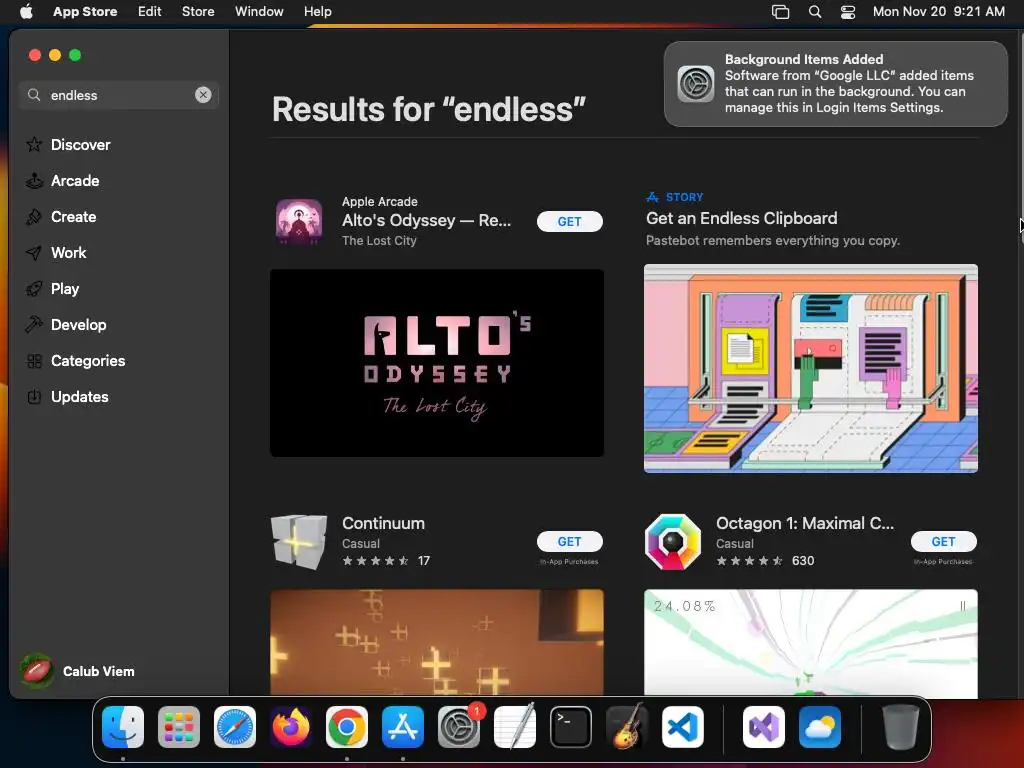Open the Apple menu
Viewport: 1024px width, 768px height.
[26, 11]
